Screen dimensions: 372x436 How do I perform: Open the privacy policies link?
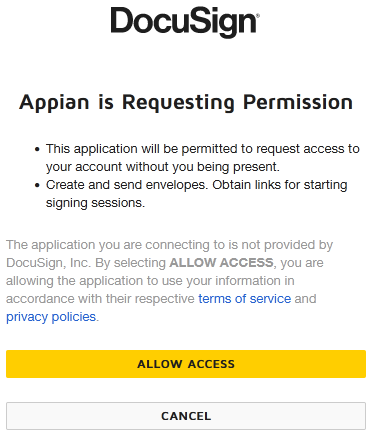click(51, 317)
